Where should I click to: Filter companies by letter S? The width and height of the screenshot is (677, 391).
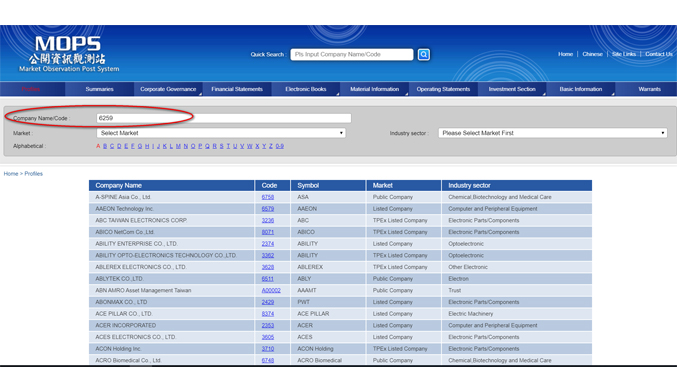tap(221, 146)
